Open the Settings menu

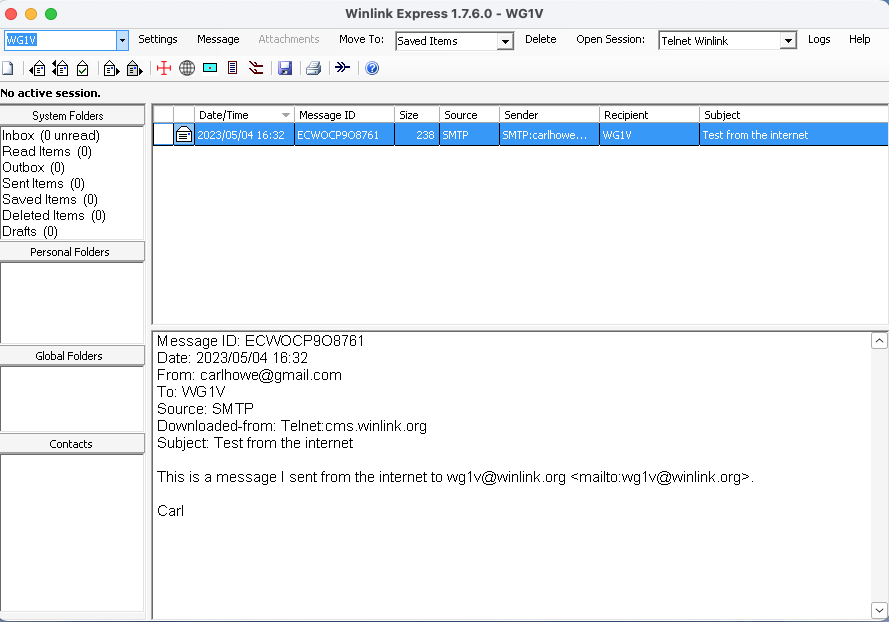coord(158,40)
